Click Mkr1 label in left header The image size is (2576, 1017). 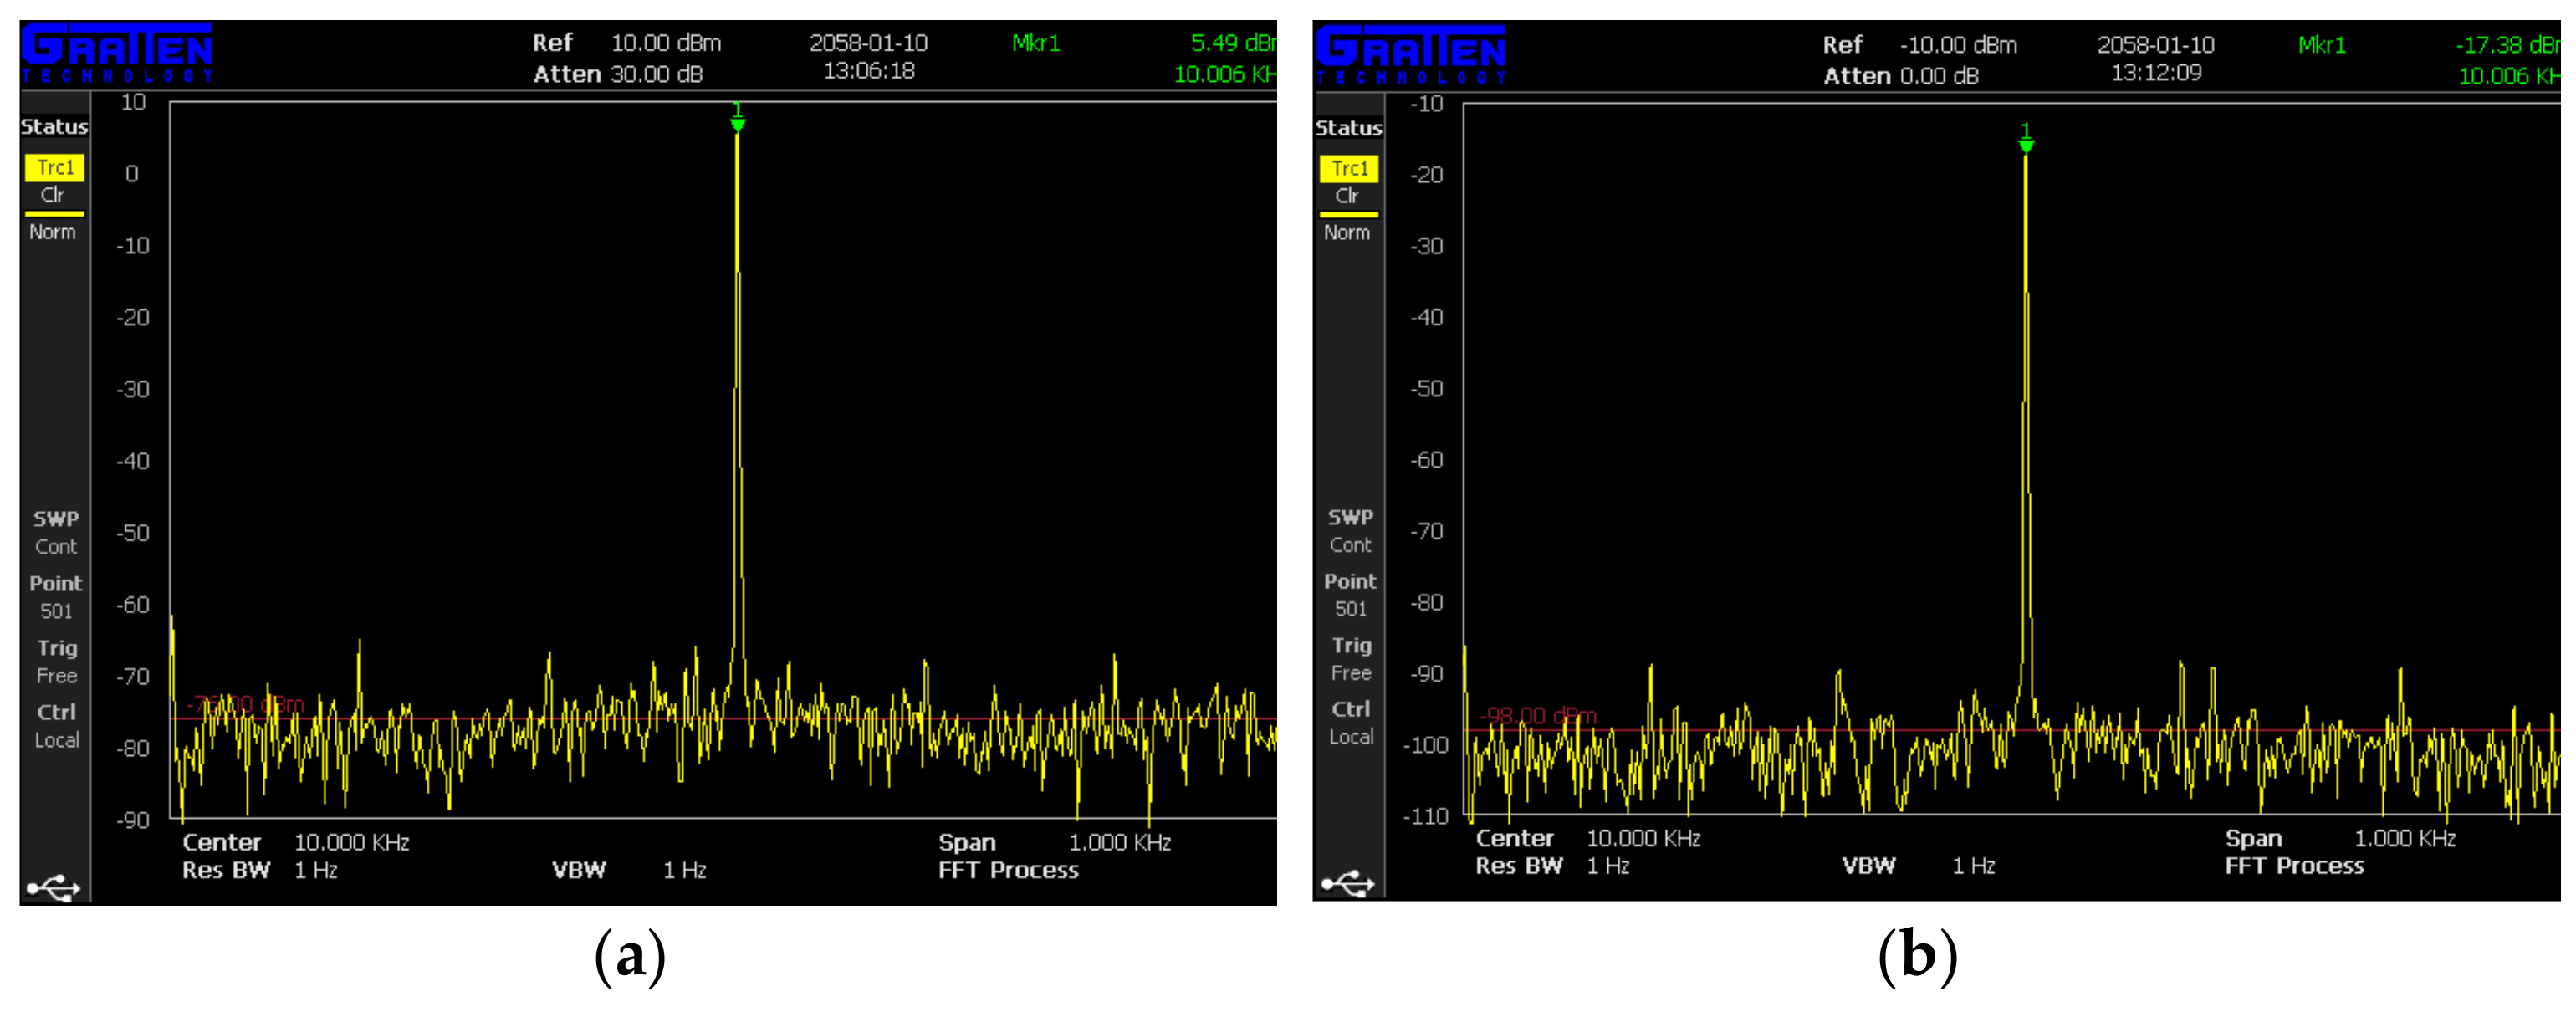click(1035, 43)
